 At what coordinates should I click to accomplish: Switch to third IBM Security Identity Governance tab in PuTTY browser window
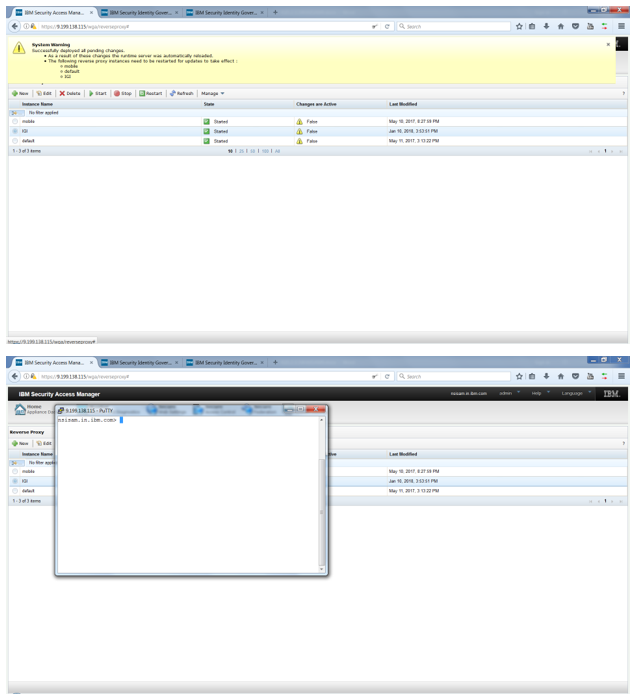pyautogui.click(x=225, y=362)
